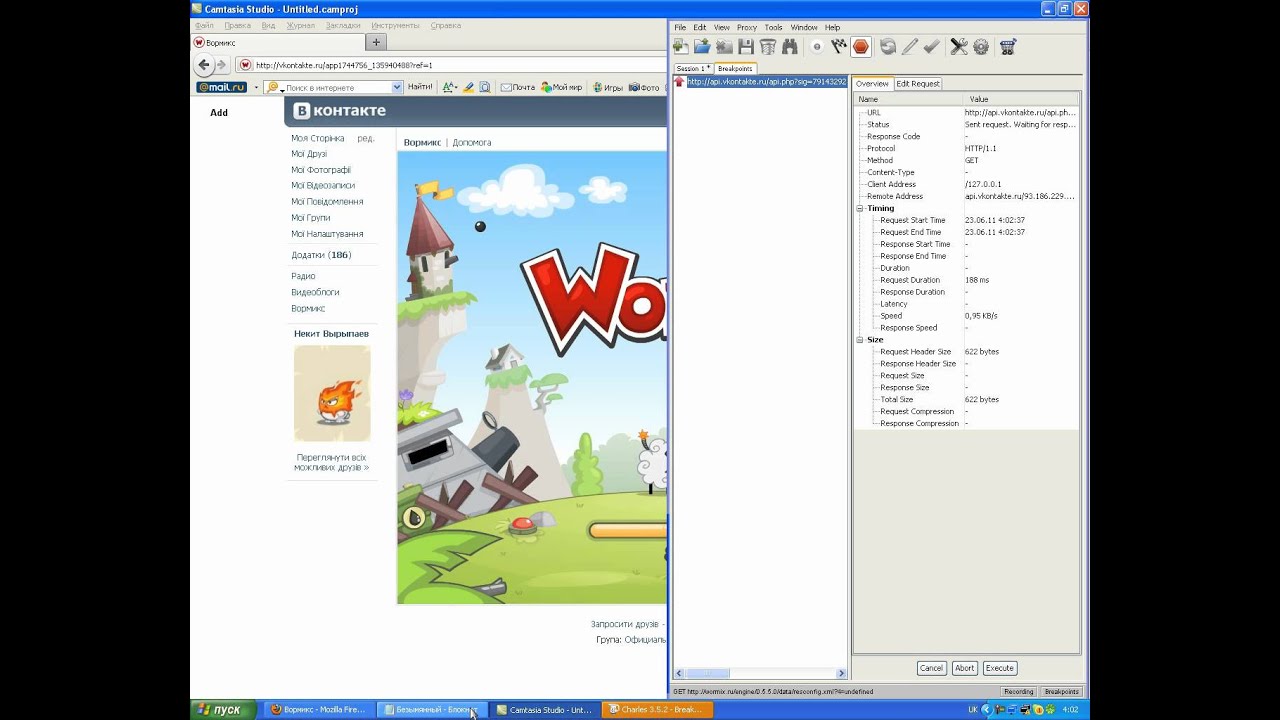Open font size A dropdown in toolbar
This screenshot has width=1280, height=720.
(450, 87)
